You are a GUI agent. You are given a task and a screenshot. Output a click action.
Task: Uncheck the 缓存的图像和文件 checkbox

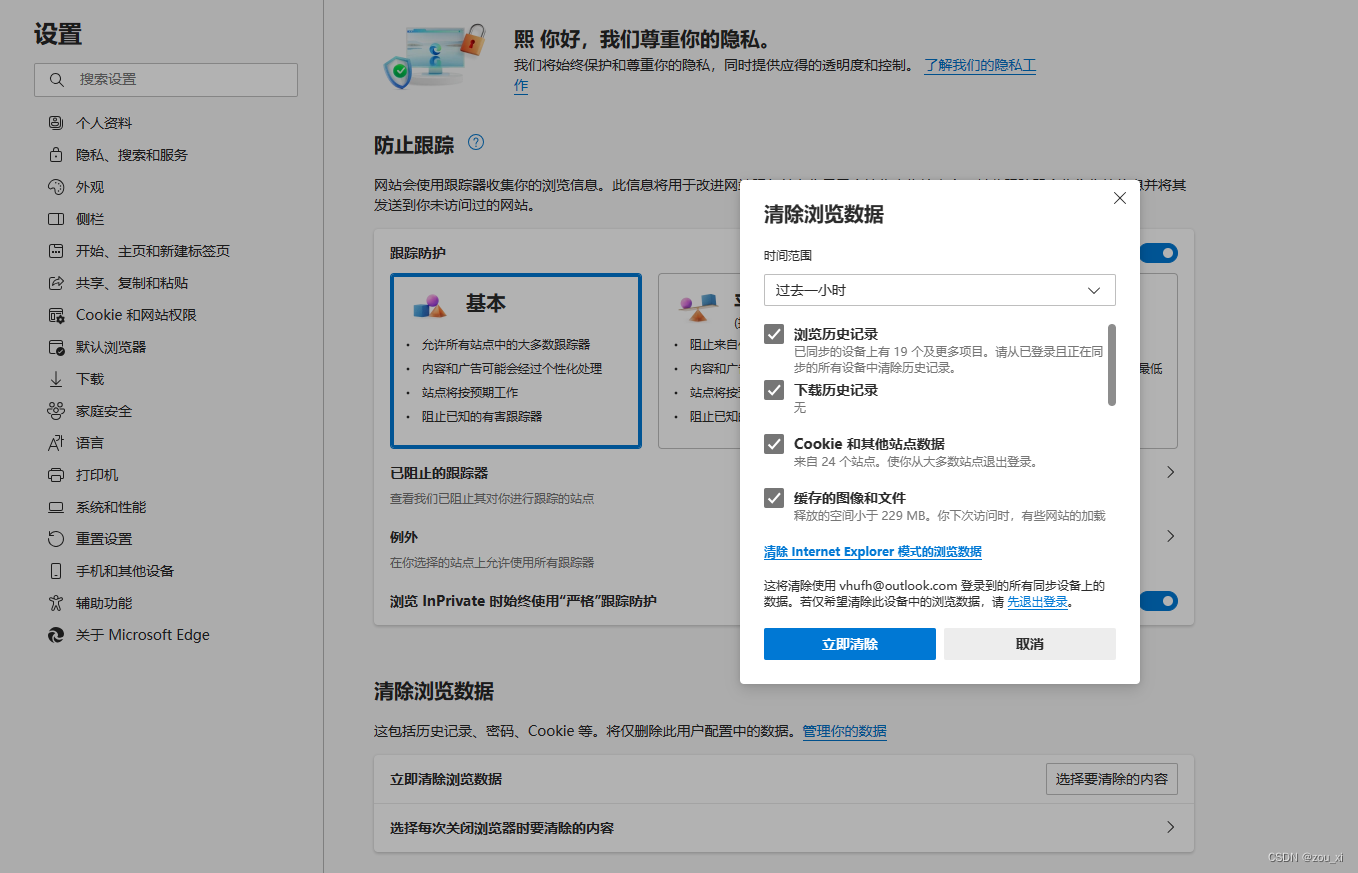pyautogui.click(x=774, y=498)
